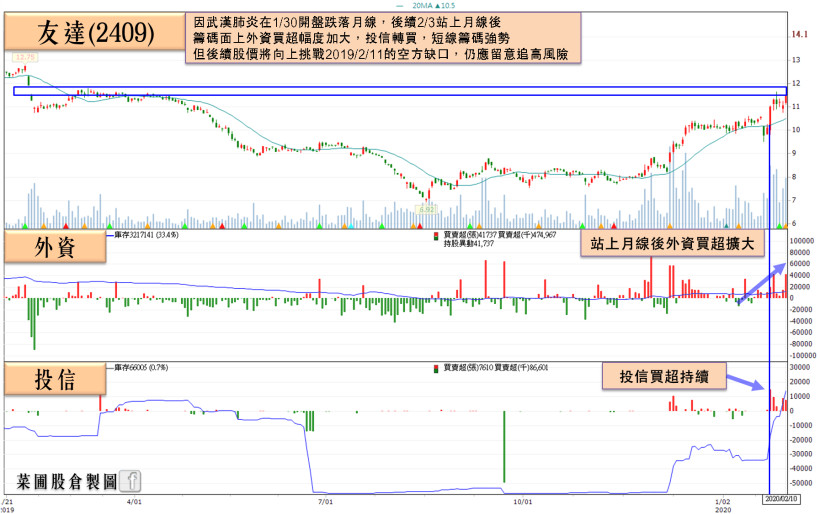Click the 20MA ▲10.5 legend label

click(433, 6)
